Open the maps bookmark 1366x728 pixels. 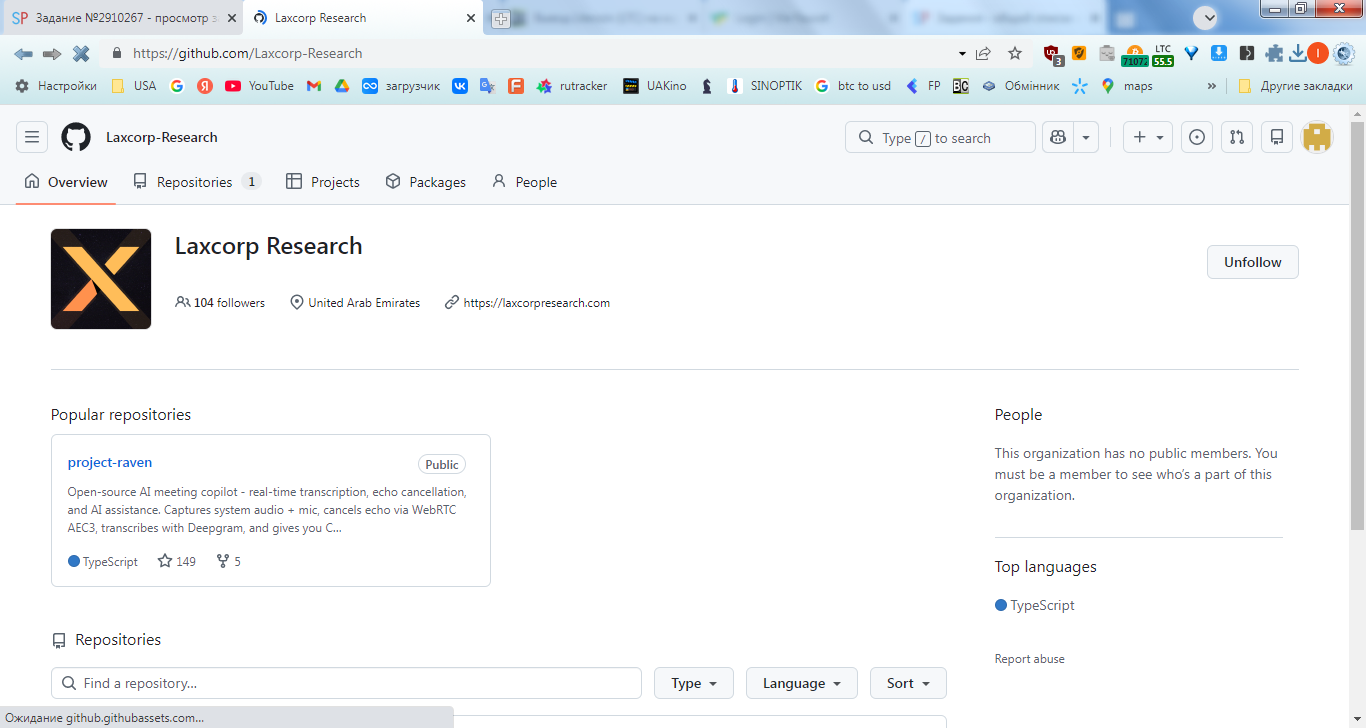[1127, 86]
